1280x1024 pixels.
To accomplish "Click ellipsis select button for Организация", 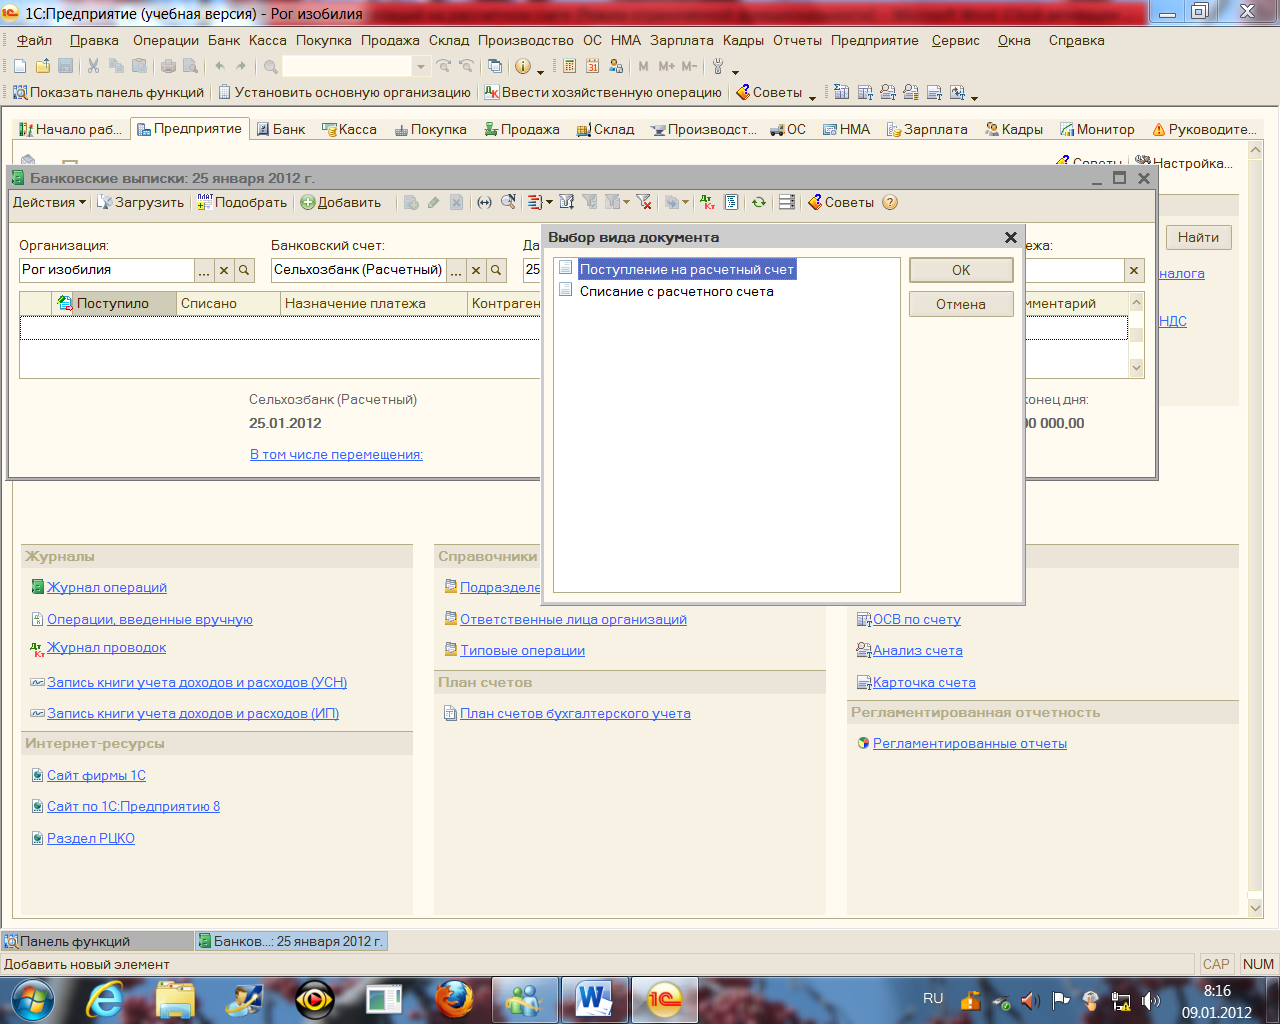I will click(x=204, y=270).
